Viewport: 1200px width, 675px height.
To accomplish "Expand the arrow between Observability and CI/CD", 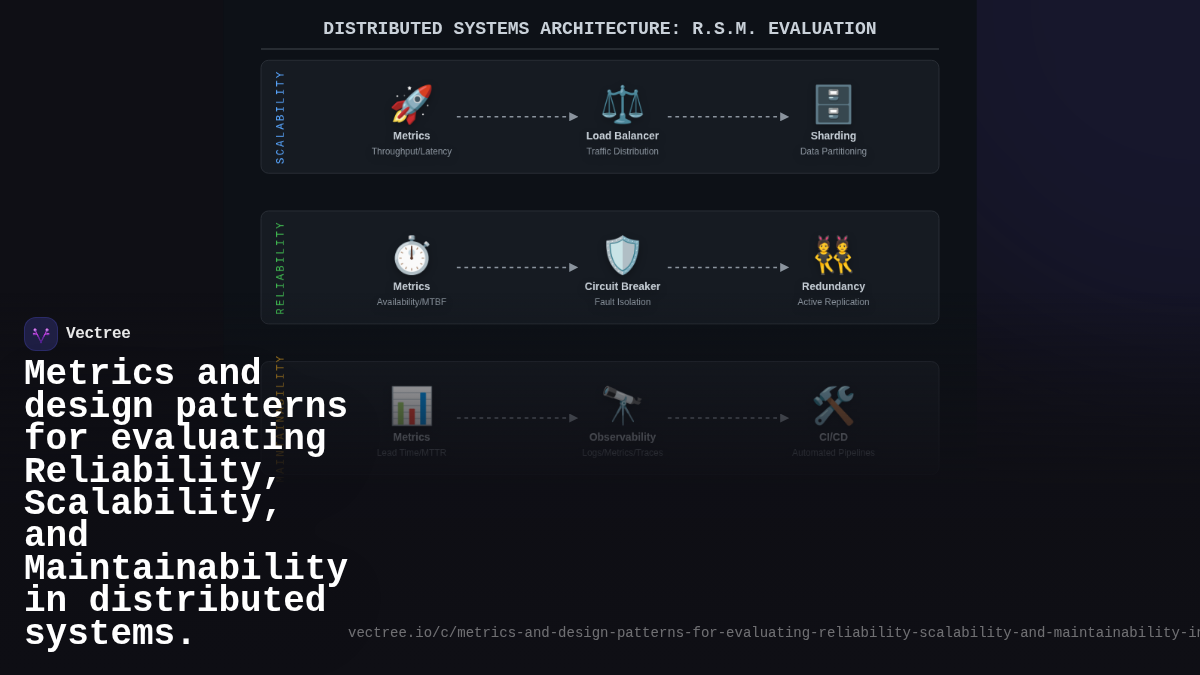I will tap(727, 417).
